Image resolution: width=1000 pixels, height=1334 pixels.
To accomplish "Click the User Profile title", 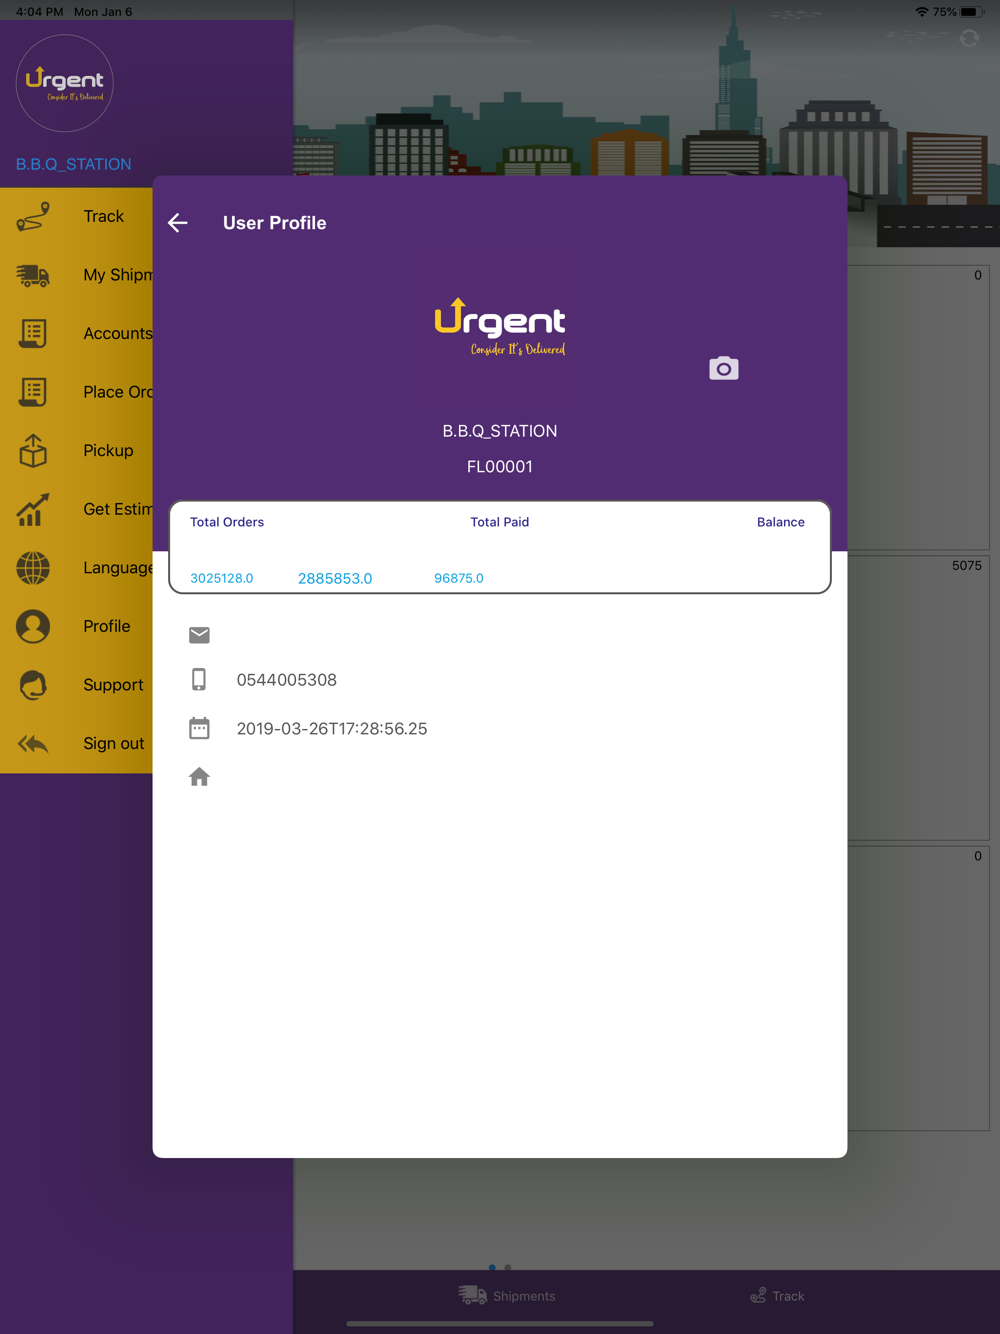I will (275, 223).
